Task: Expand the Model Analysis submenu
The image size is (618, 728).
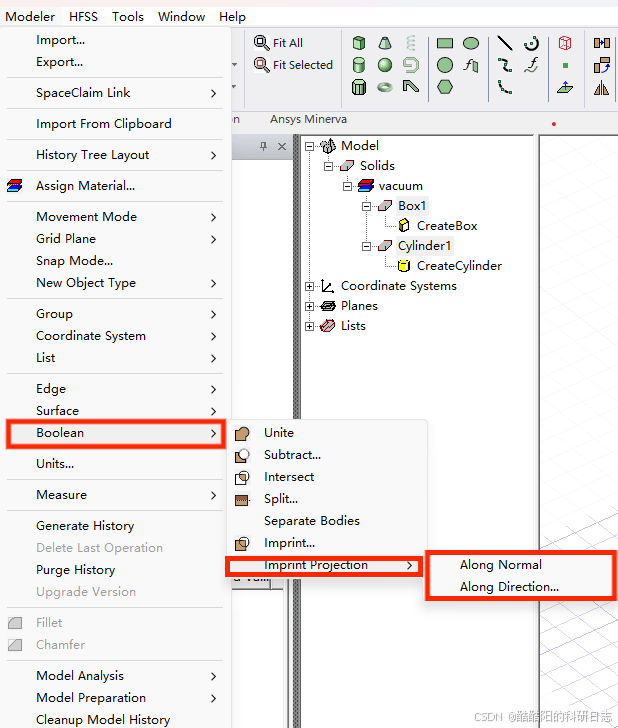Action: [x=115, y=676]
